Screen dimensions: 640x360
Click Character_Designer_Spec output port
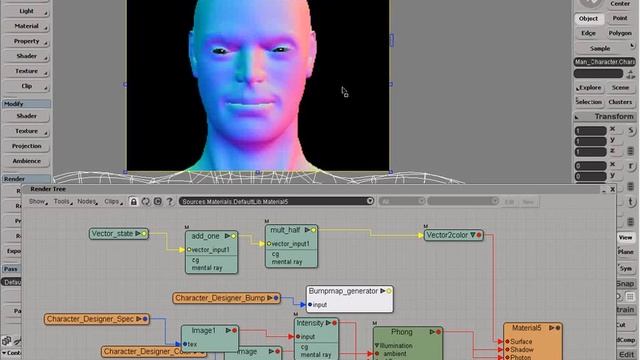145,319
